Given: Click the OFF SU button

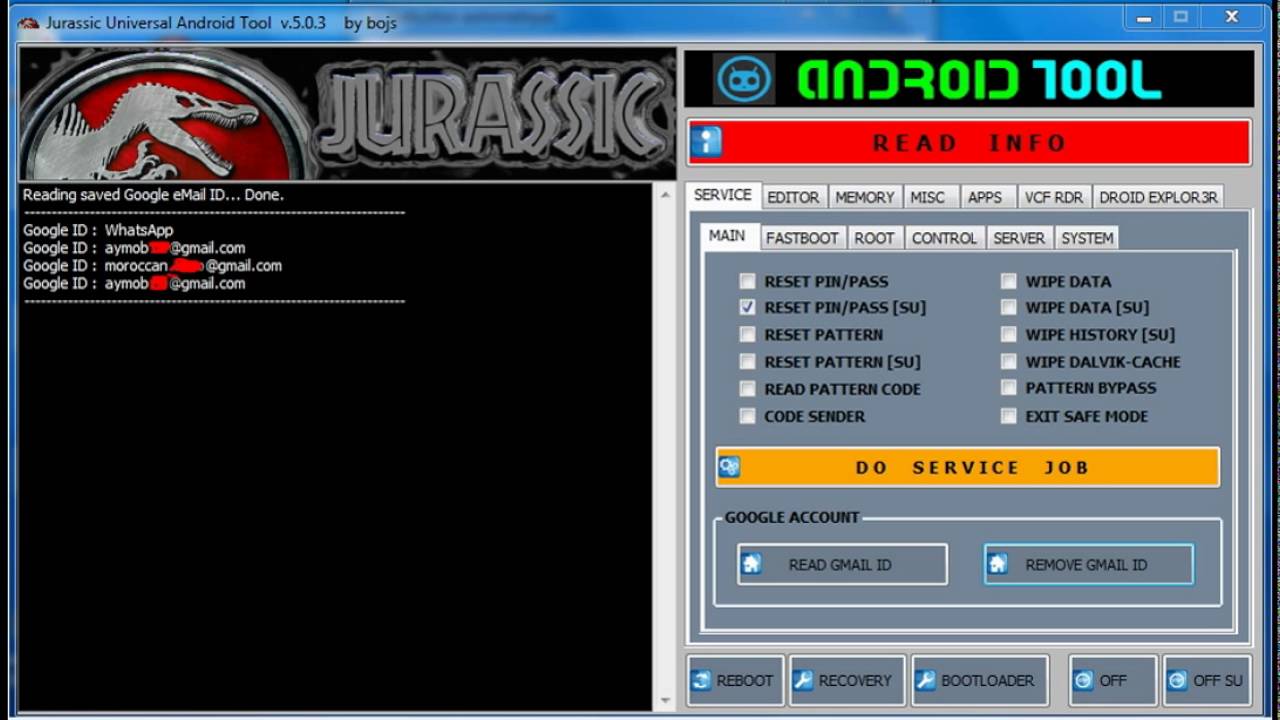Looking at the screenshot, I should [x=1207, y=680].
